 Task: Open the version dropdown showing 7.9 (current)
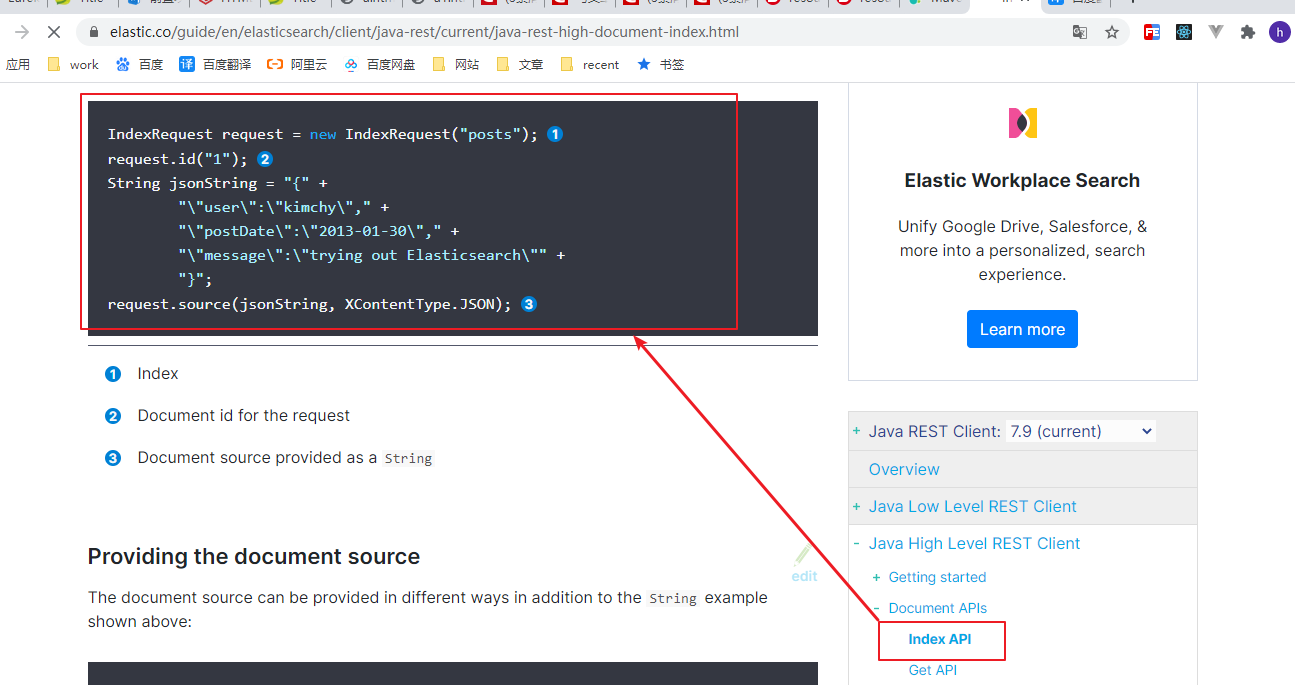pyautogui.click(x=1081, y=431)
